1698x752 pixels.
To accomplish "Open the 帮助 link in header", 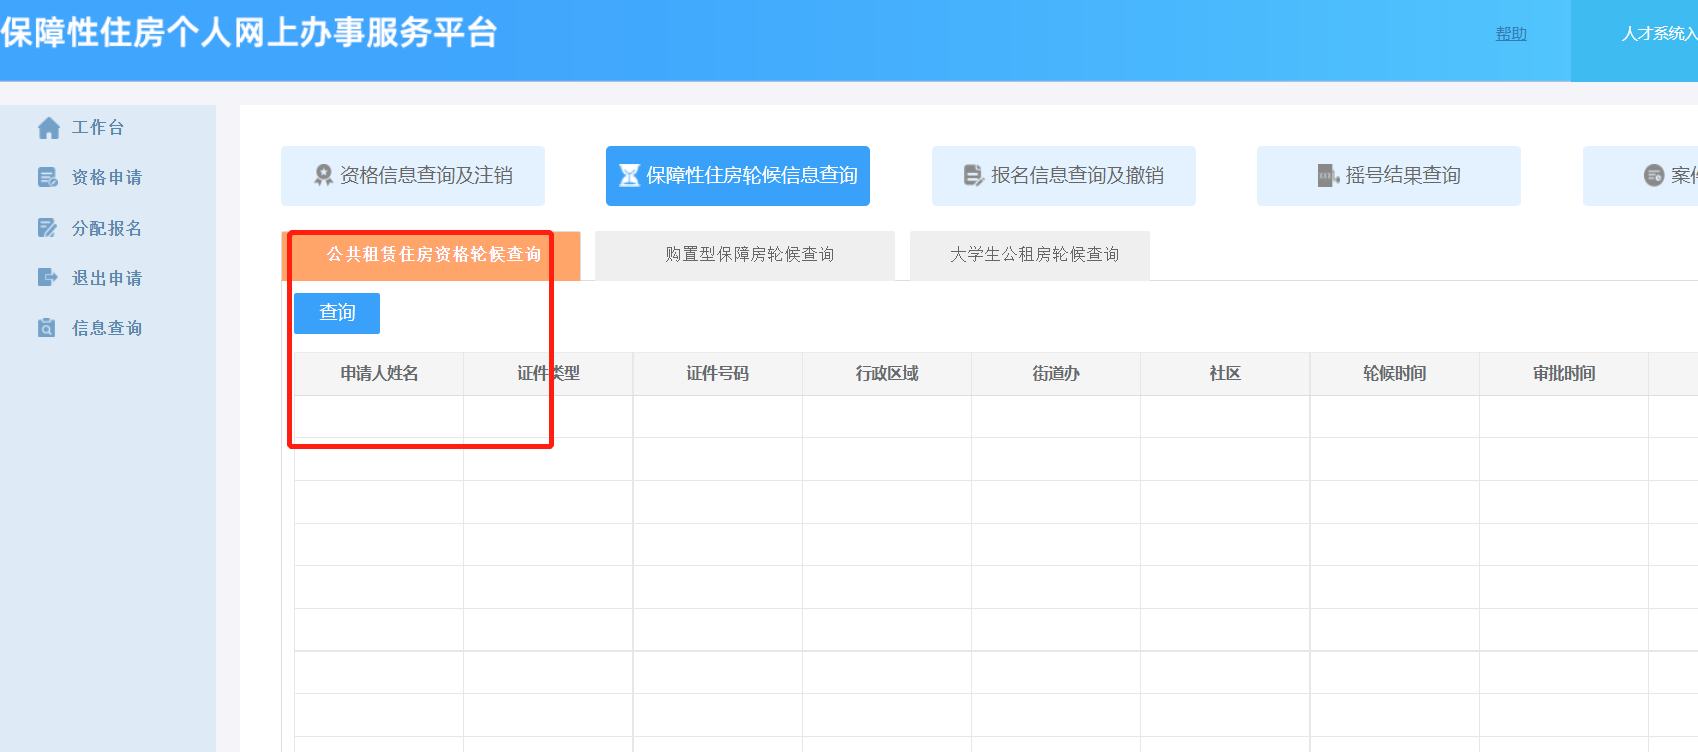I will coord(1510,34).
